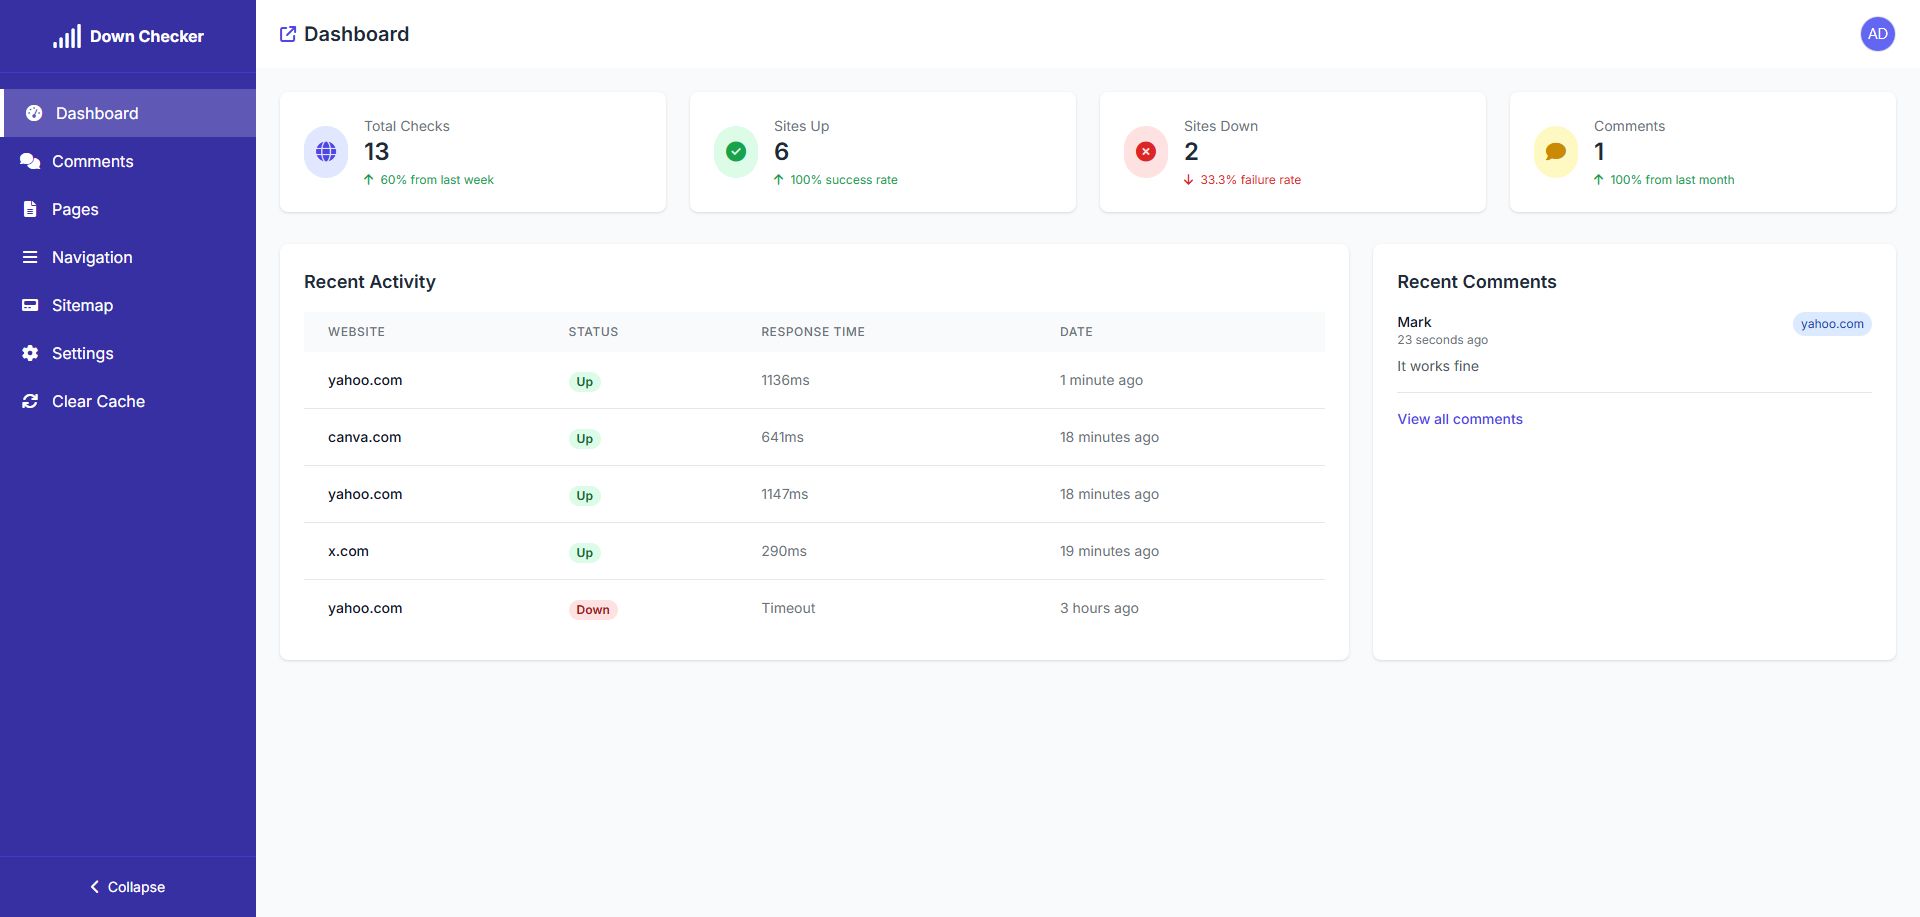Click the external link icon beside Dashboard title
Screen dimensions: 1920x917
(x=288, y=34)
